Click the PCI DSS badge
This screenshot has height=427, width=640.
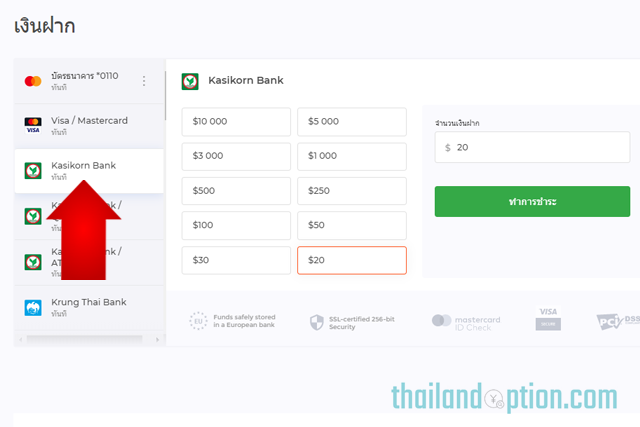618,322
